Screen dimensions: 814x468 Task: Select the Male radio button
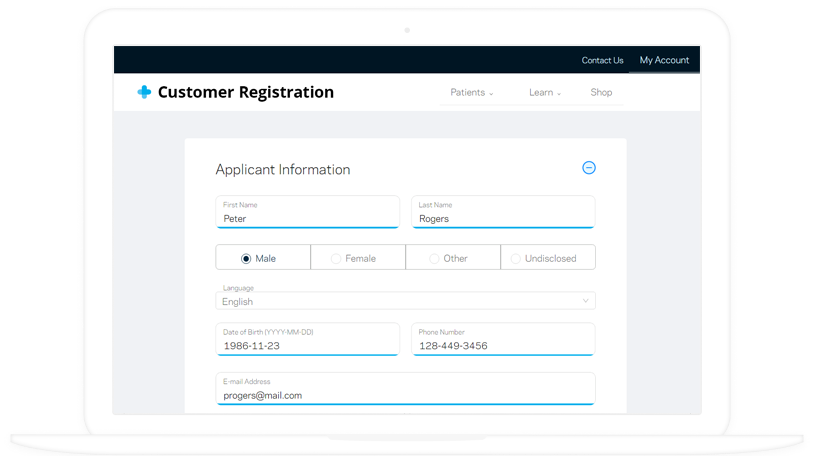point(246,258)
